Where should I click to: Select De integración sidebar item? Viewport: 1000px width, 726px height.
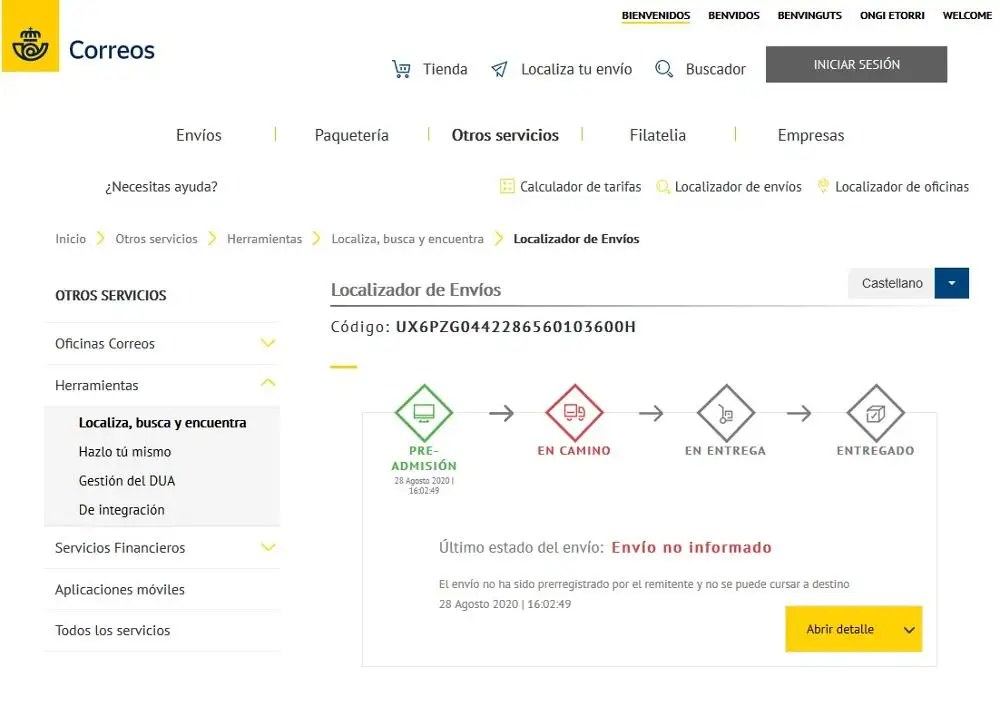point(122,510)
